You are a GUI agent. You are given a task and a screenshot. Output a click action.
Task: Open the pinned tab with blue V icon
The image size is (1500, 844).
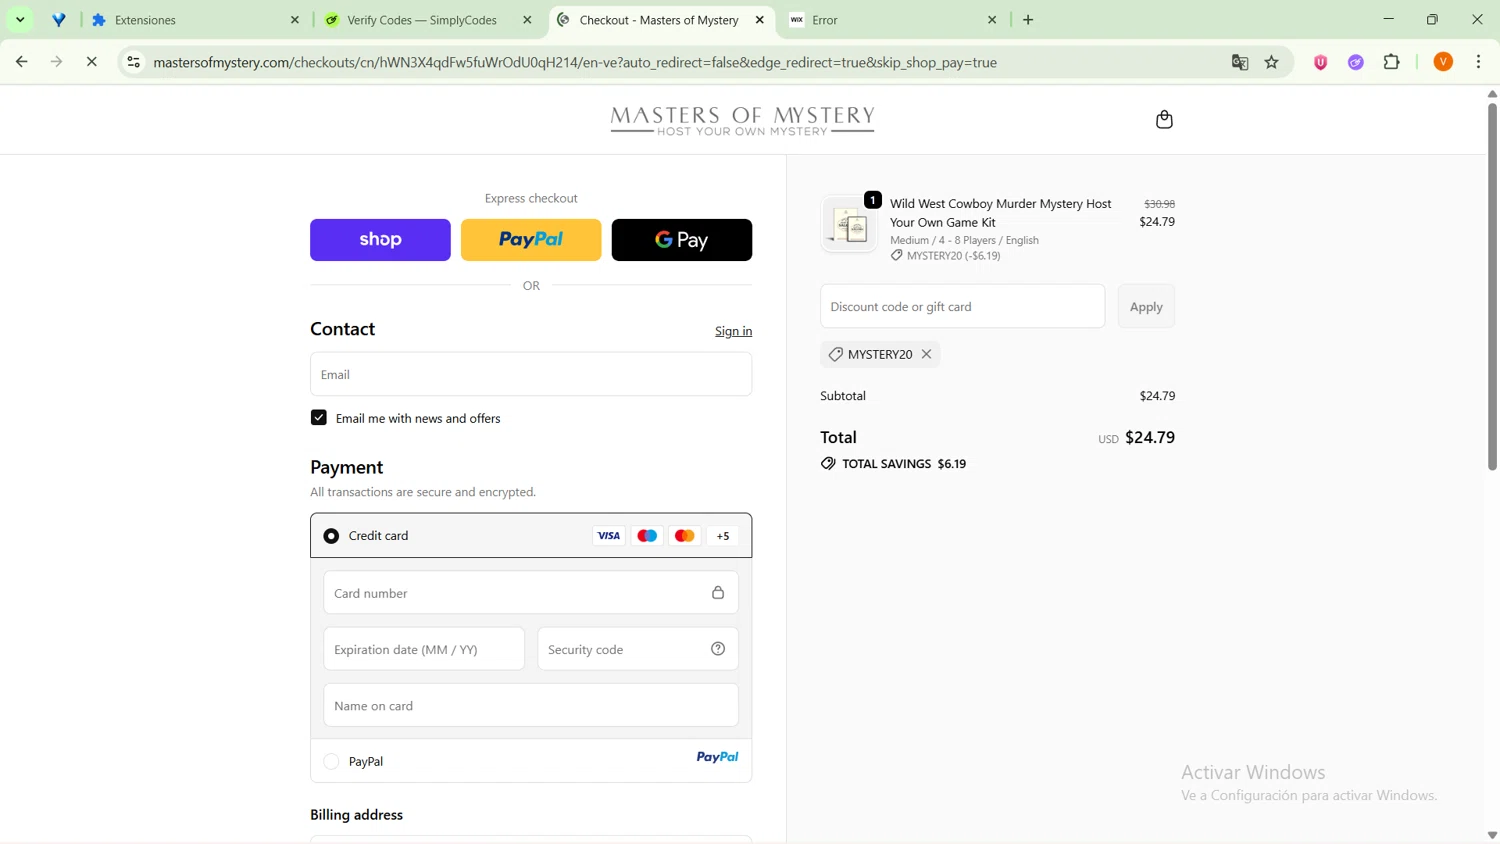[59, 20]
